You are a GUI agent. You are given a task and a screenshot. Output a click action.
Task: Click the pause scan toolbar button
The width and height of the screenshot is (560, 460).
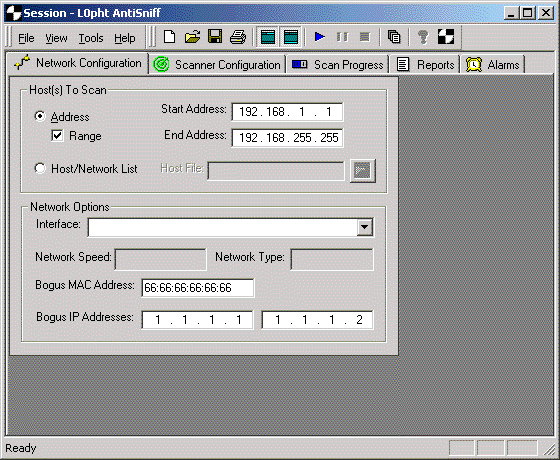[x=342, y=37]
